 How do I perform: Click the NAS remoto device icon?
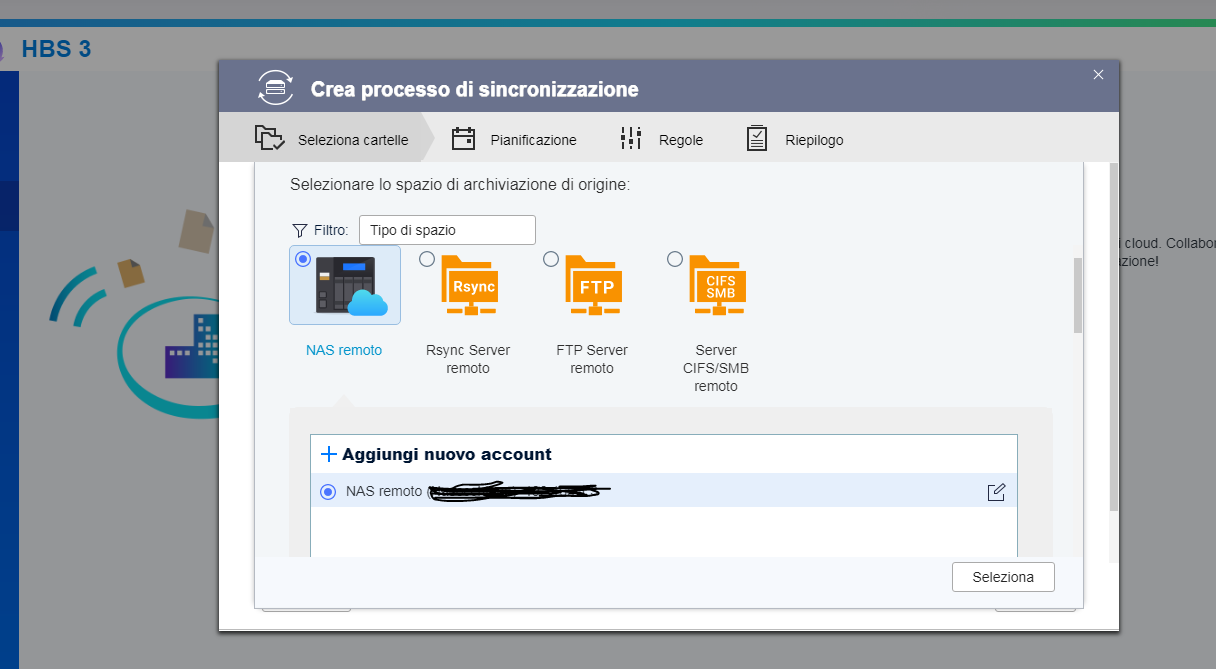(x=351, y=286)
